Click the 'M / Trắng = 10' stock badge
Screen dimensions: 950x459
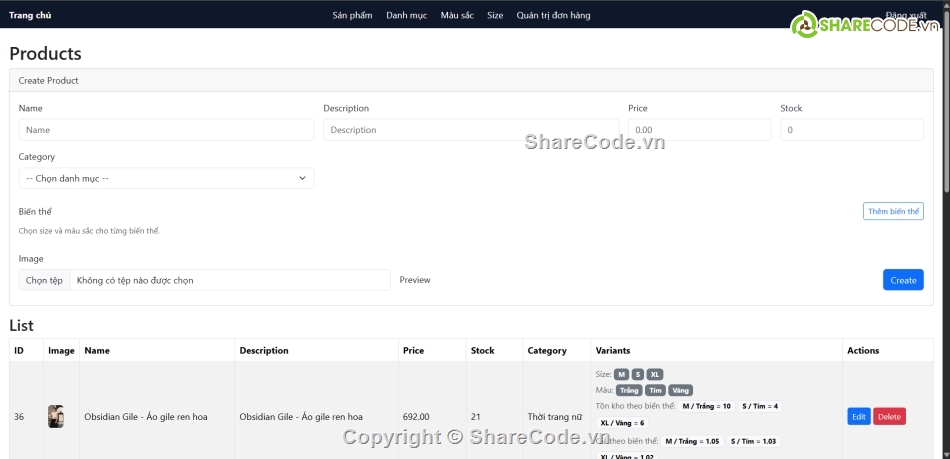(x=706, y=406)
